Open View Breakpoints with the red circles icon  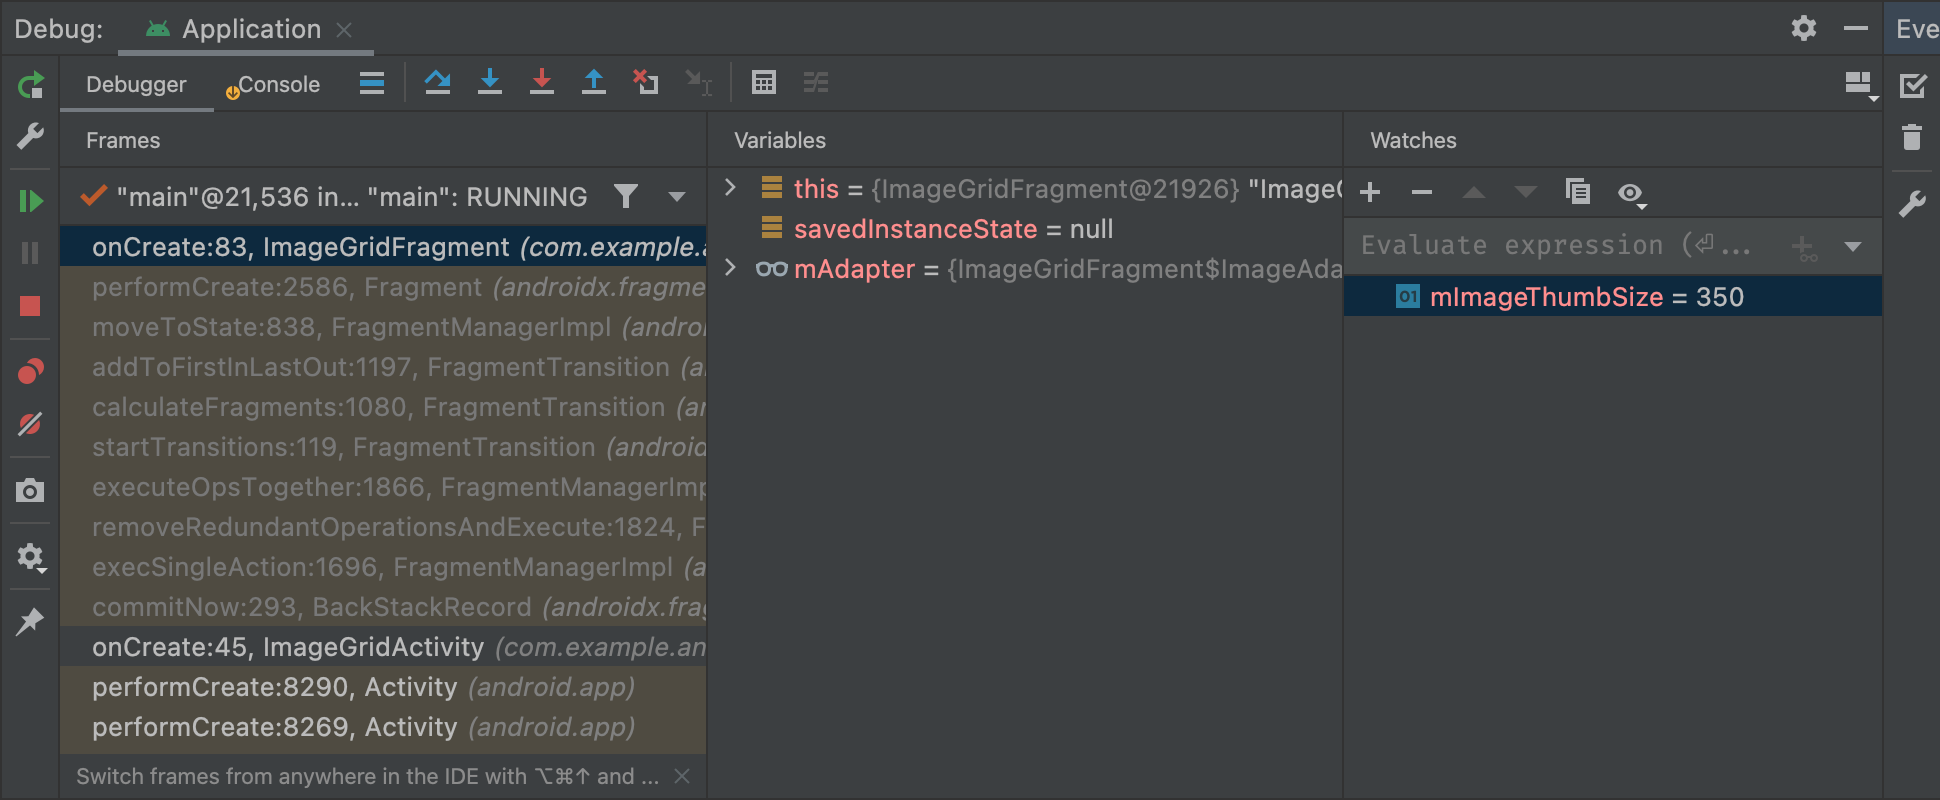[x=31, y=372]
